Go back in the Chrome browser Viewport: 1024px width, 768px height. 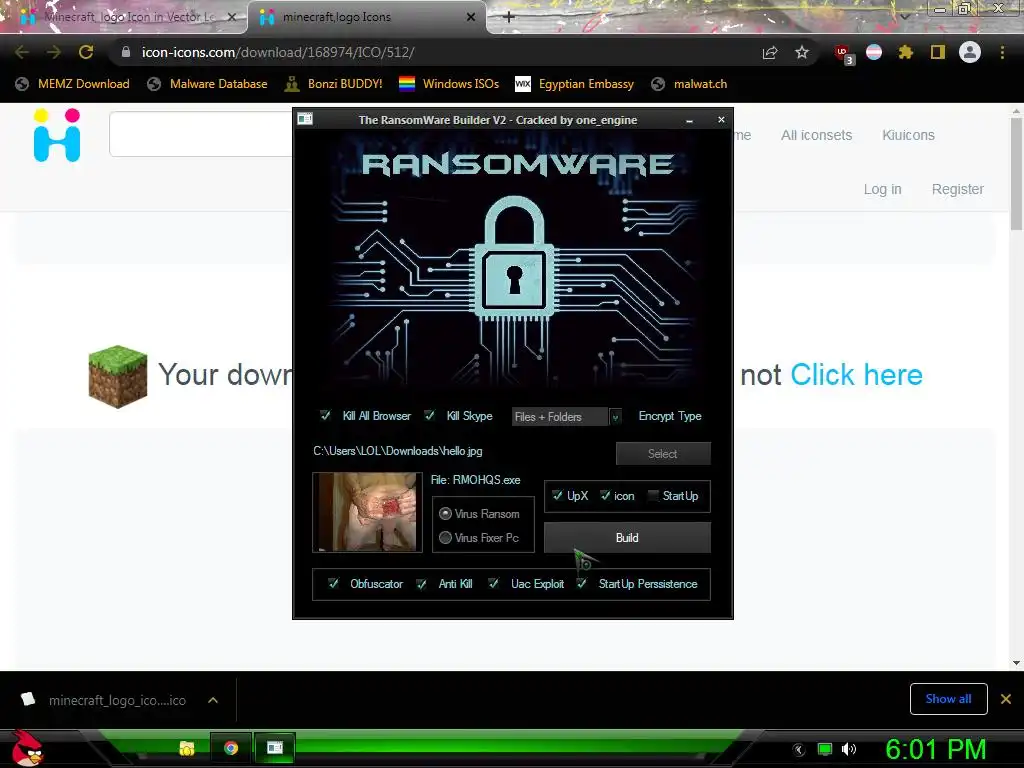pyautogui.click(x=22, y=52)
